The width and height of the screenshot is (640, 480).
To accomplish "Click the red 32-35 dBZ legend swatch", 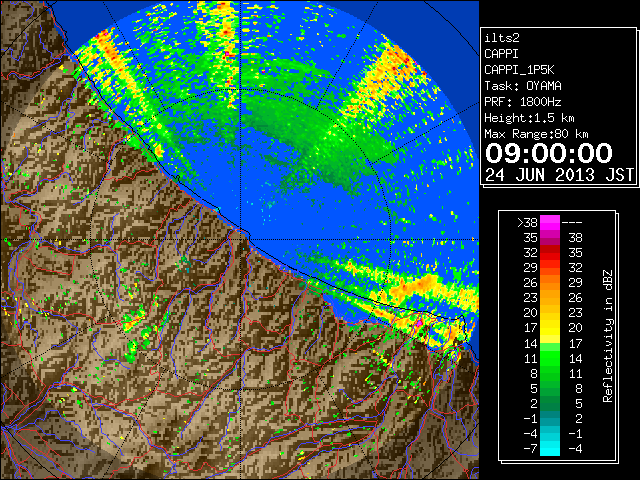I will pyautogui.click(x=550, y=253).
